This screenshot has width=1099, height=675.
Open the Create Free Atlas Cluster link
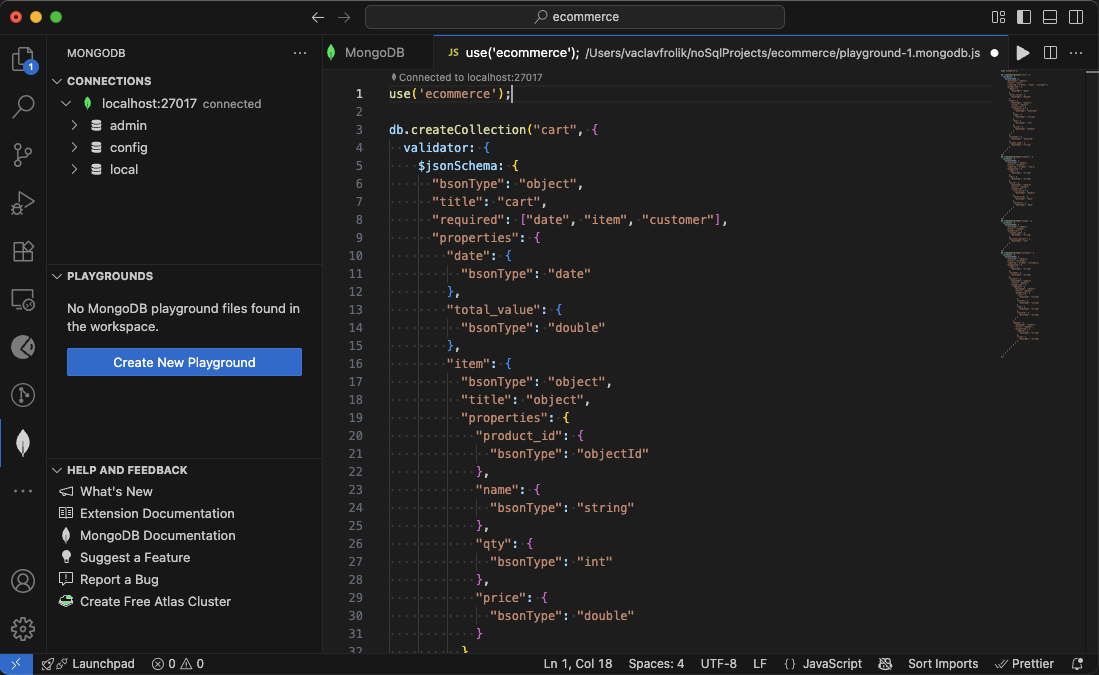click(x=155, y=601)
